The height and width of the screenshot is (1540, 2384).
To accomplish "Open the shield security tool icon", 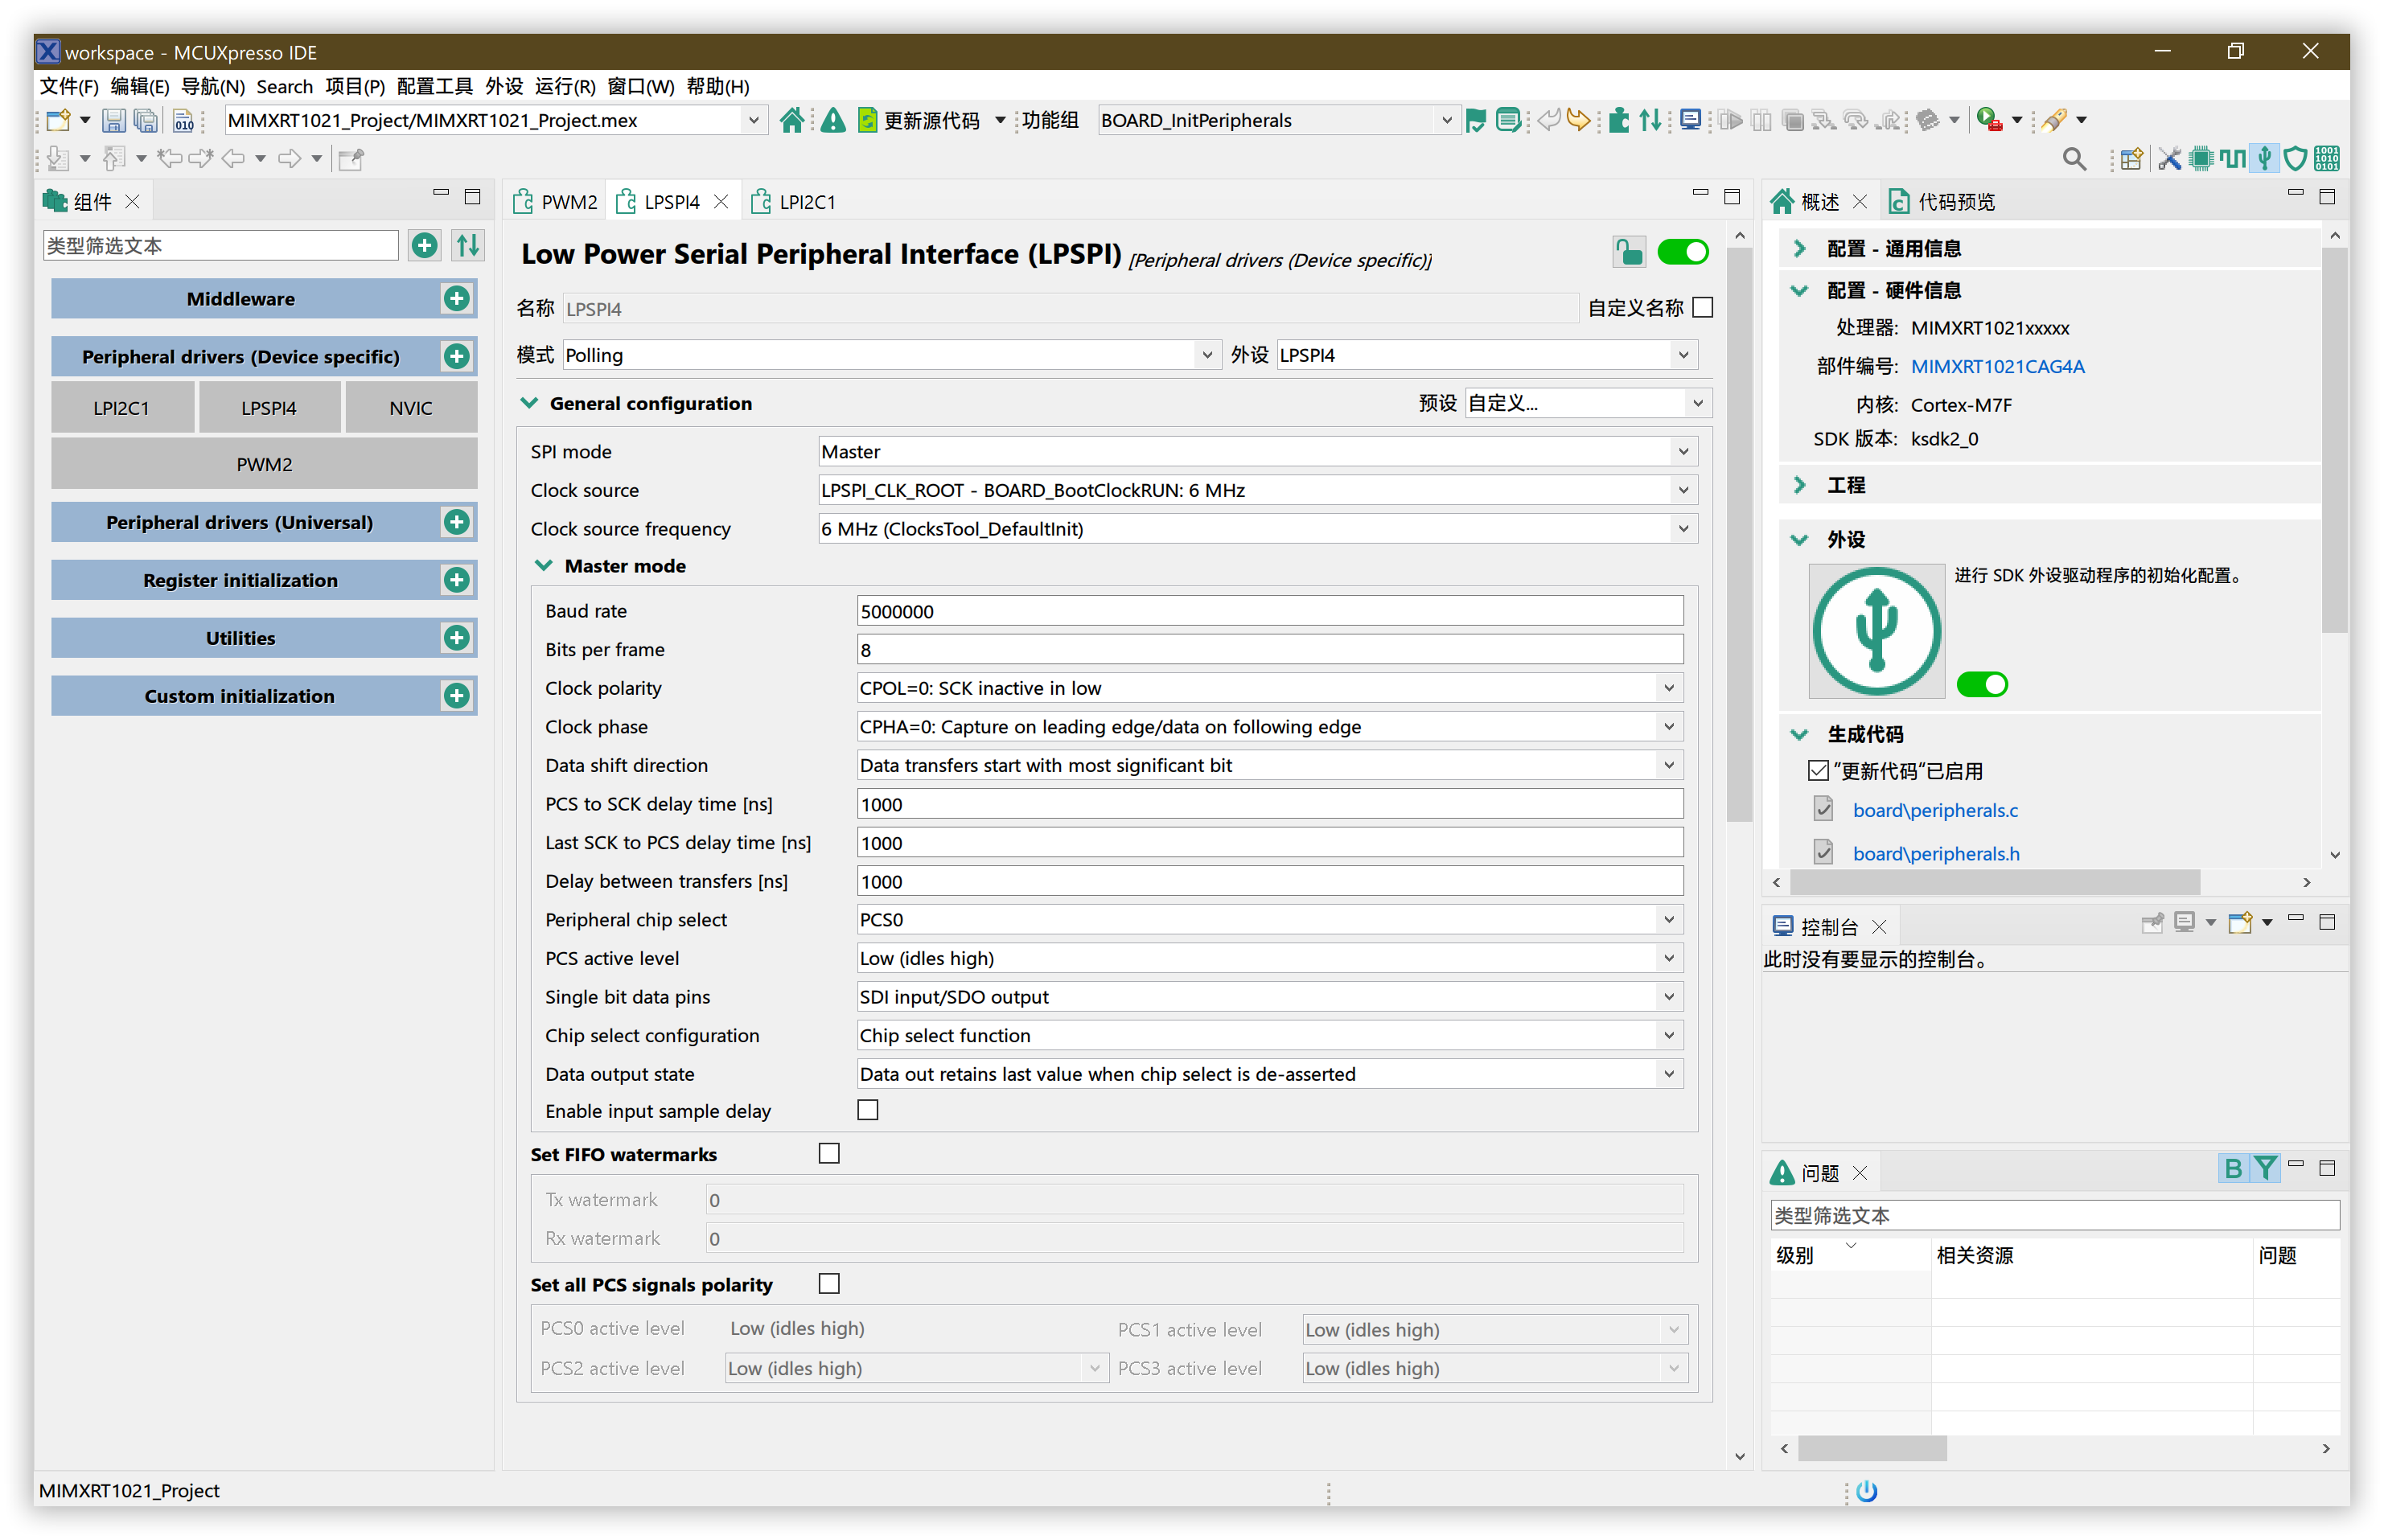I will click(2295, 158).
